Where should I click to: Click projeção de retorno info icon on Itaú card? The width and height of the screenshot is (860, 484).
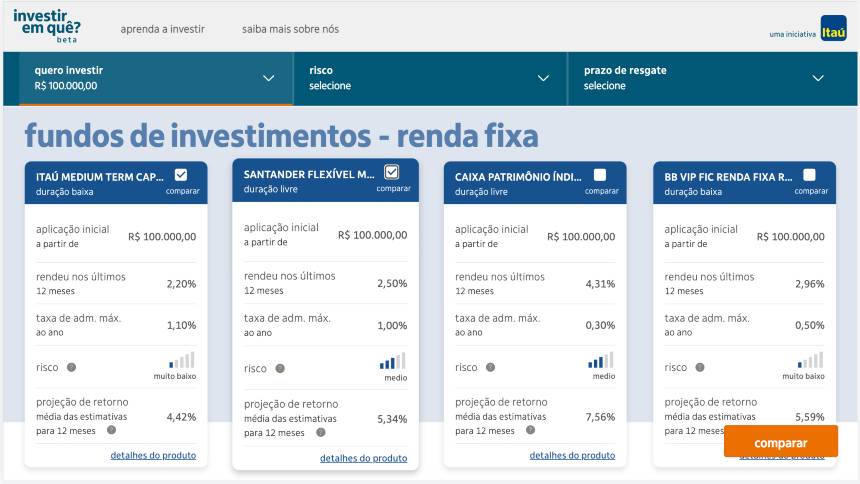tap(111, 430)
